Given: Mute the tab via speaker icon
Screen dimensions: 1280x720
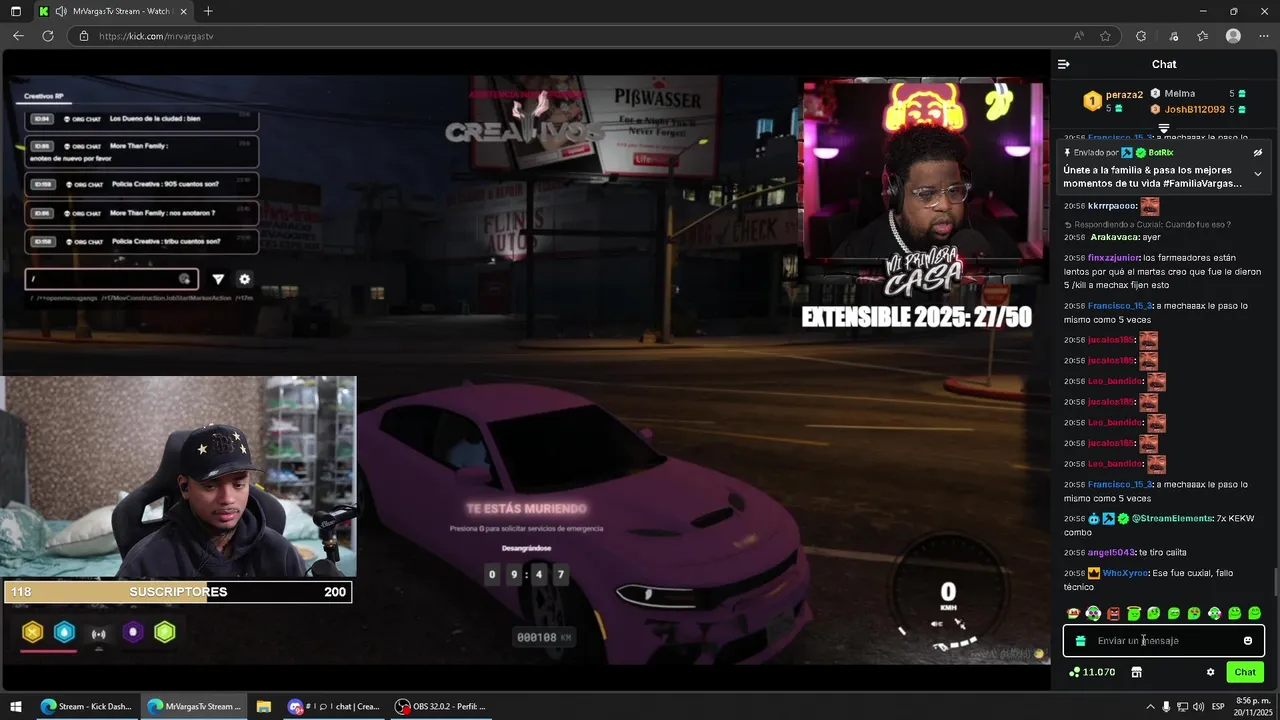Looking at the screenshot, I should 61,11.
